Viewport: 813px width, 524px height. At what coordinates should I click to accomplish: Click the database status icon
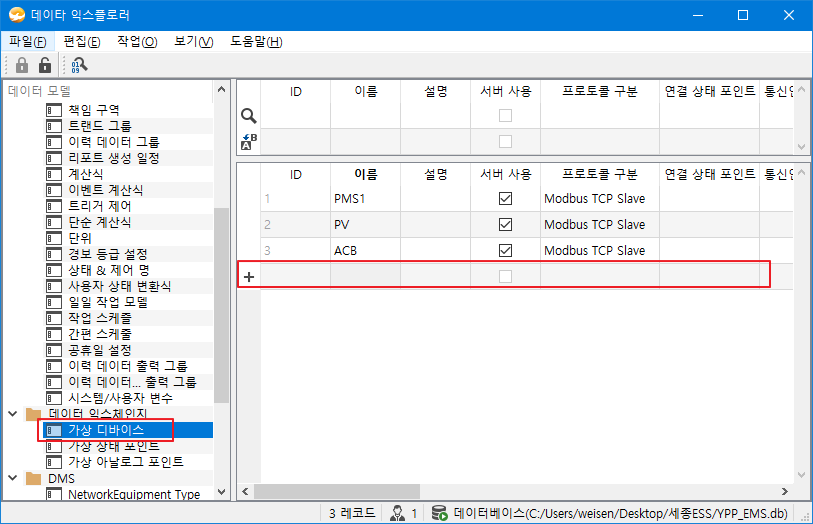pyautogui.click(x=440, y=514)
